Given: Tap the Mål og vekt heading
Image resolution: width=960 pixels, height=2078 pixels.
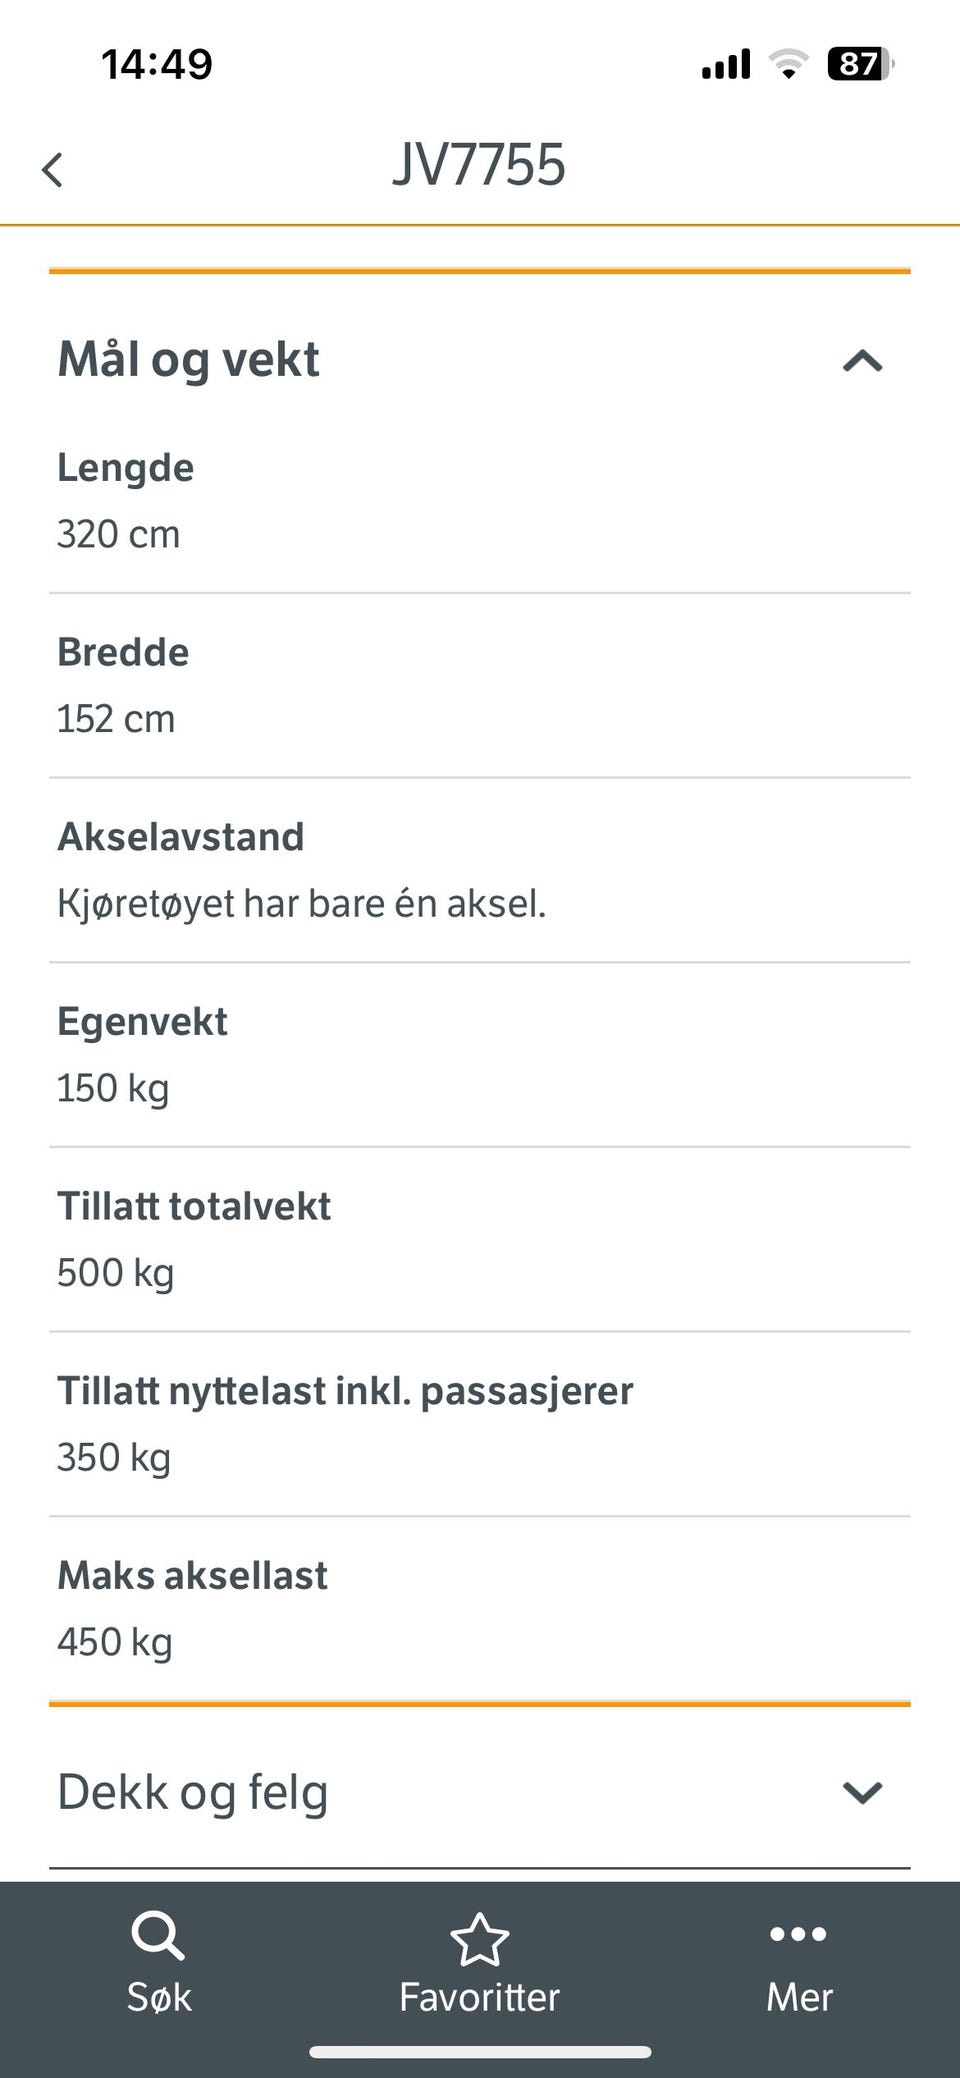Looking at the screenshot, I should 189,359.
